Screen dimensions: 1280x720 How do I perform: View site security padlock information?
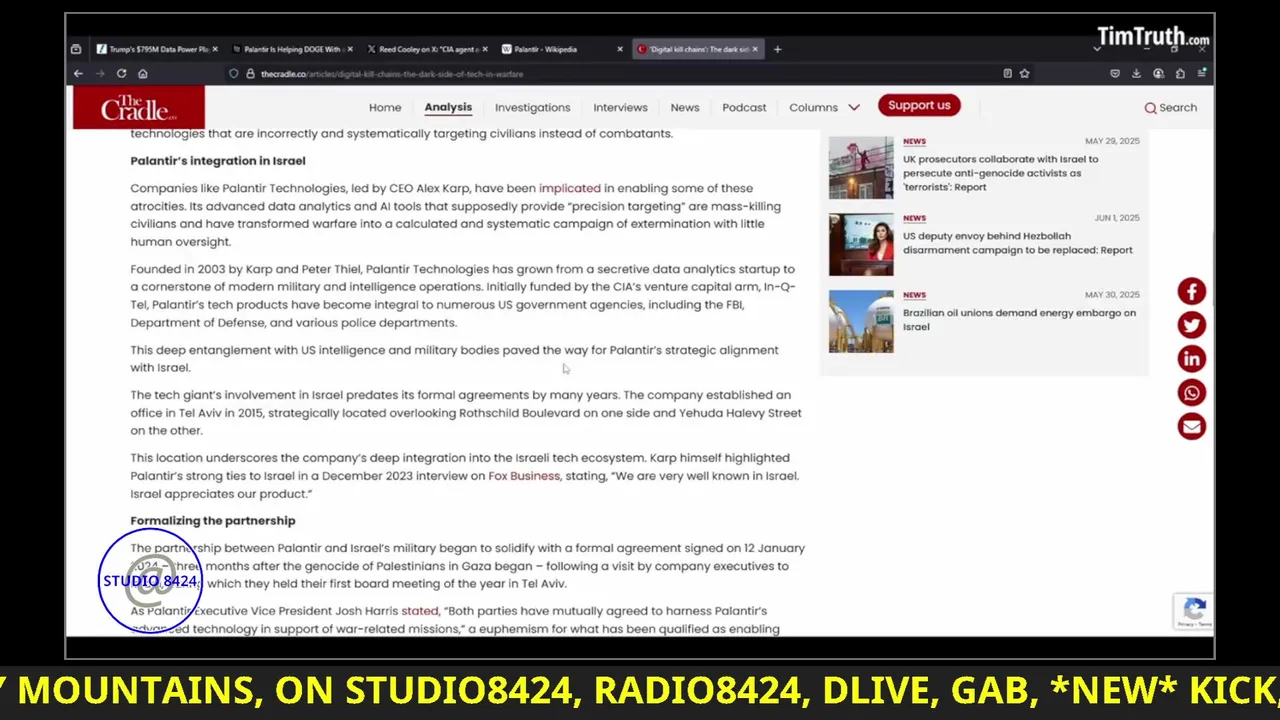point(250,73)
